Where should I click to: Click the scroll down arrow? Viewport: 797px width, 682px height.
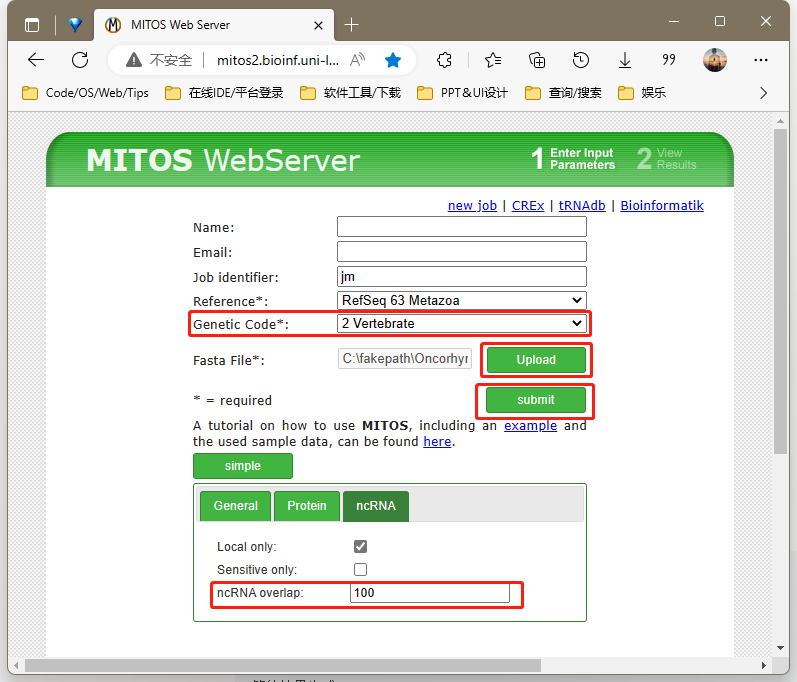[780, 648]
